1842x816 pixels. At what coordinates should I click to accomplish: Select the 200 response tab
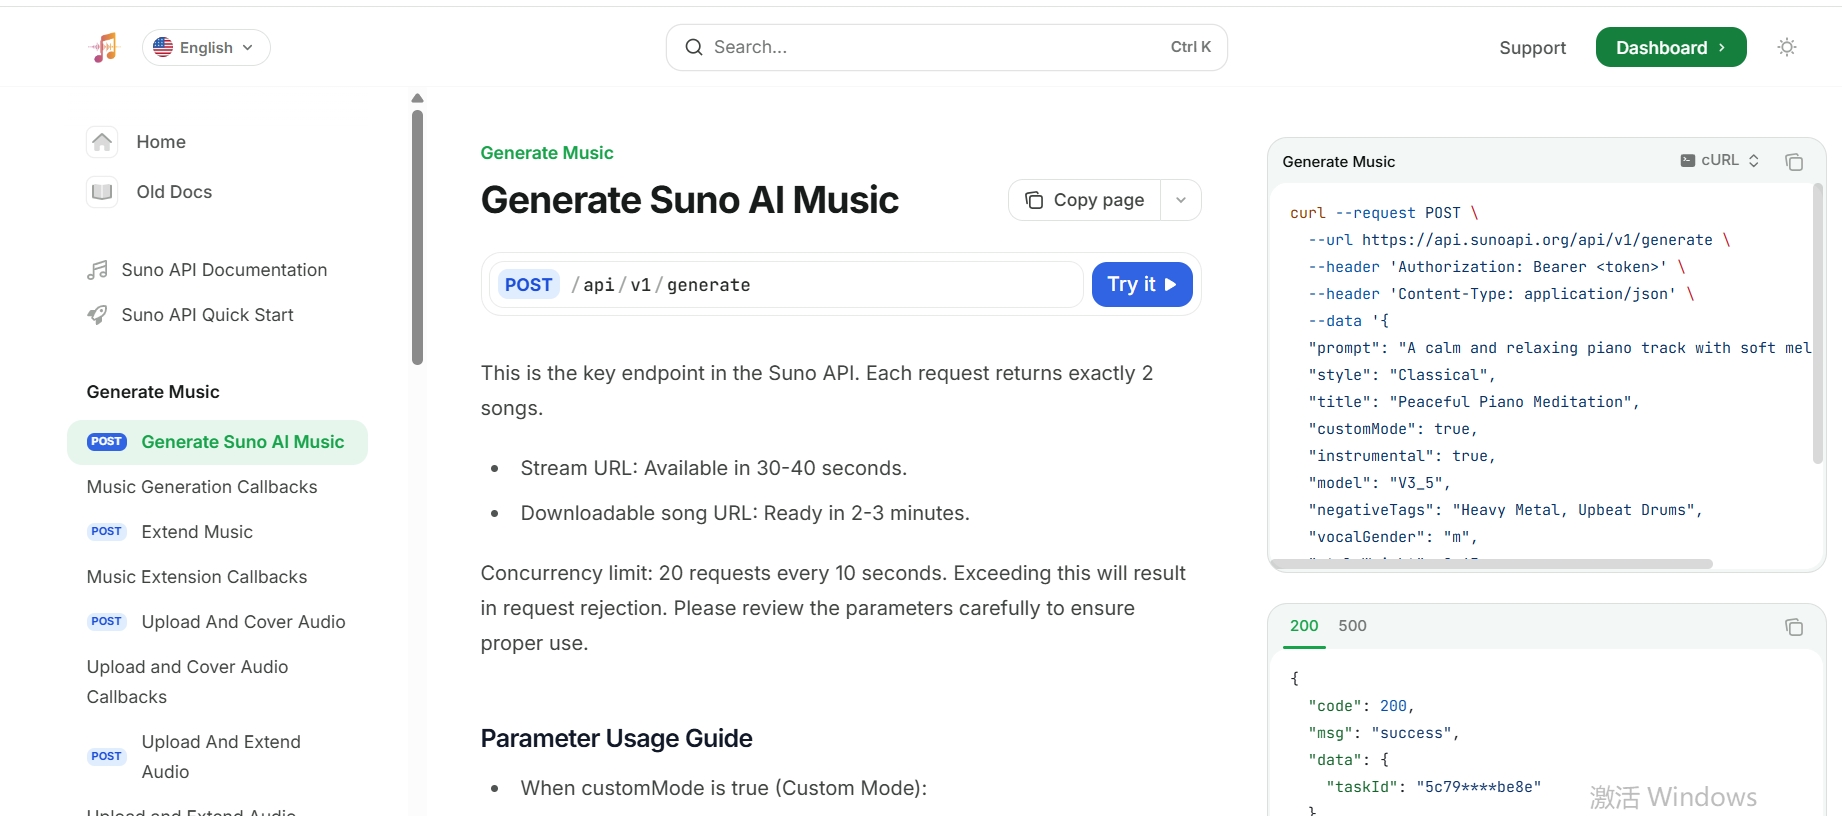tap(1304, 626)
